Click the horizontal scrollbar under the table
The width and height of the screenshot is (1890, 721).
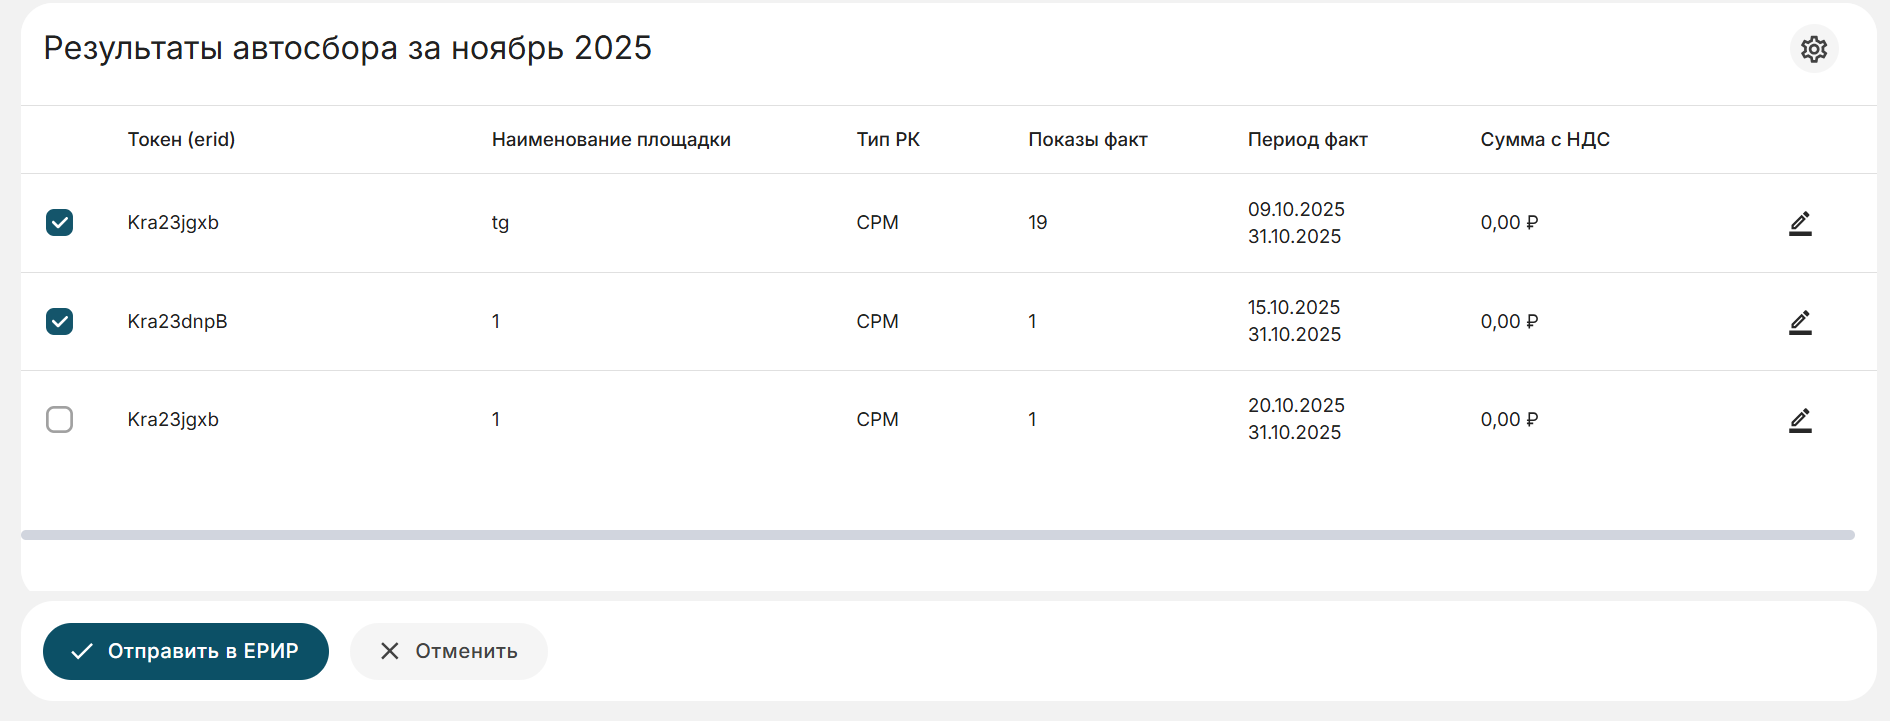tap(937, 535)
